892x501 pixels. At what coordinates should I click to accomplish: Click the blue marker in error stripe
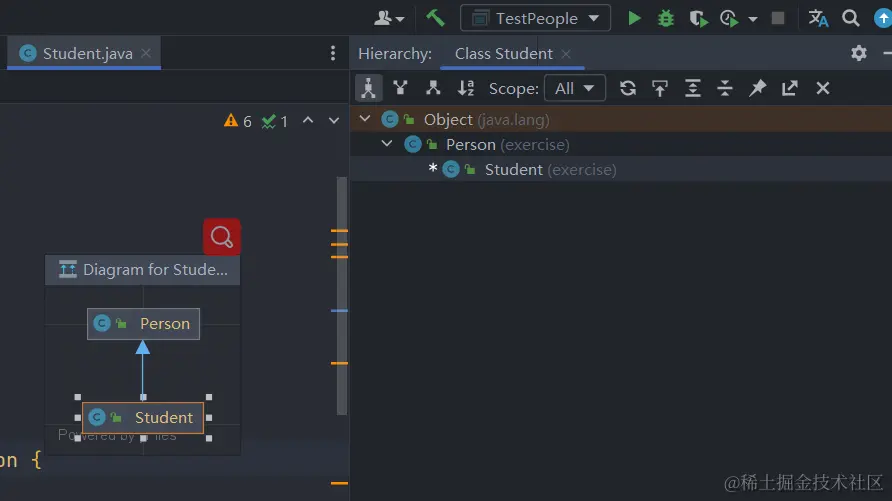[339, 310]
